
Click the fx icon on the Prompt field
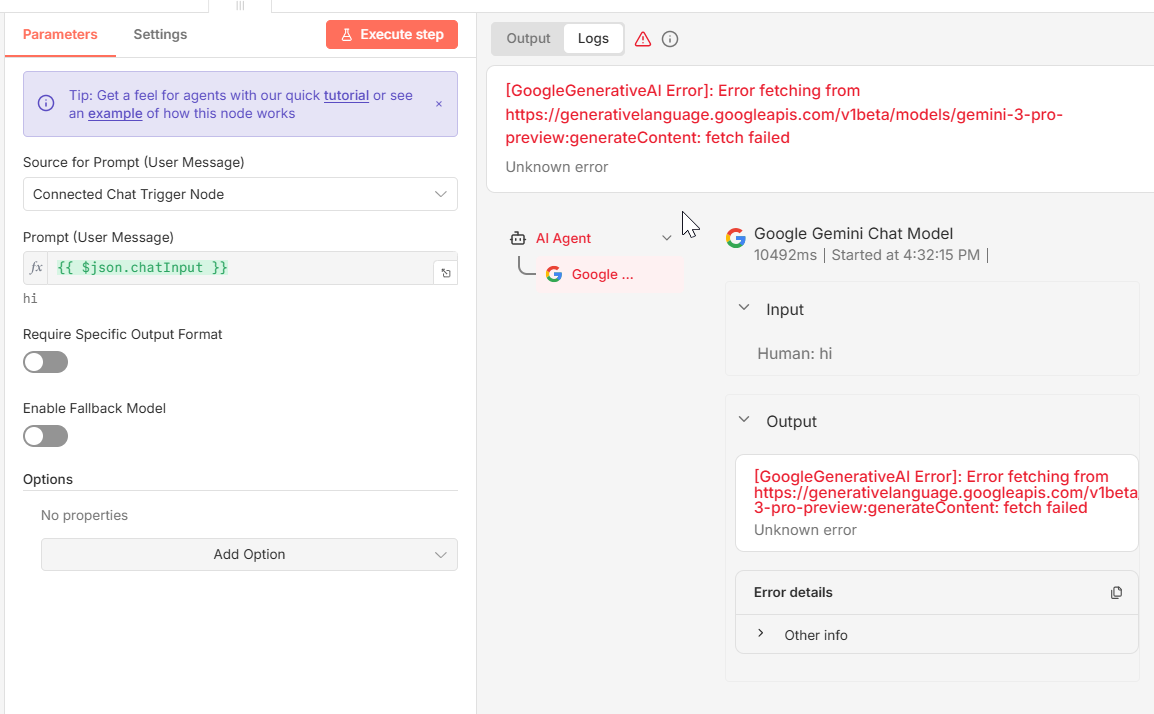37,267
